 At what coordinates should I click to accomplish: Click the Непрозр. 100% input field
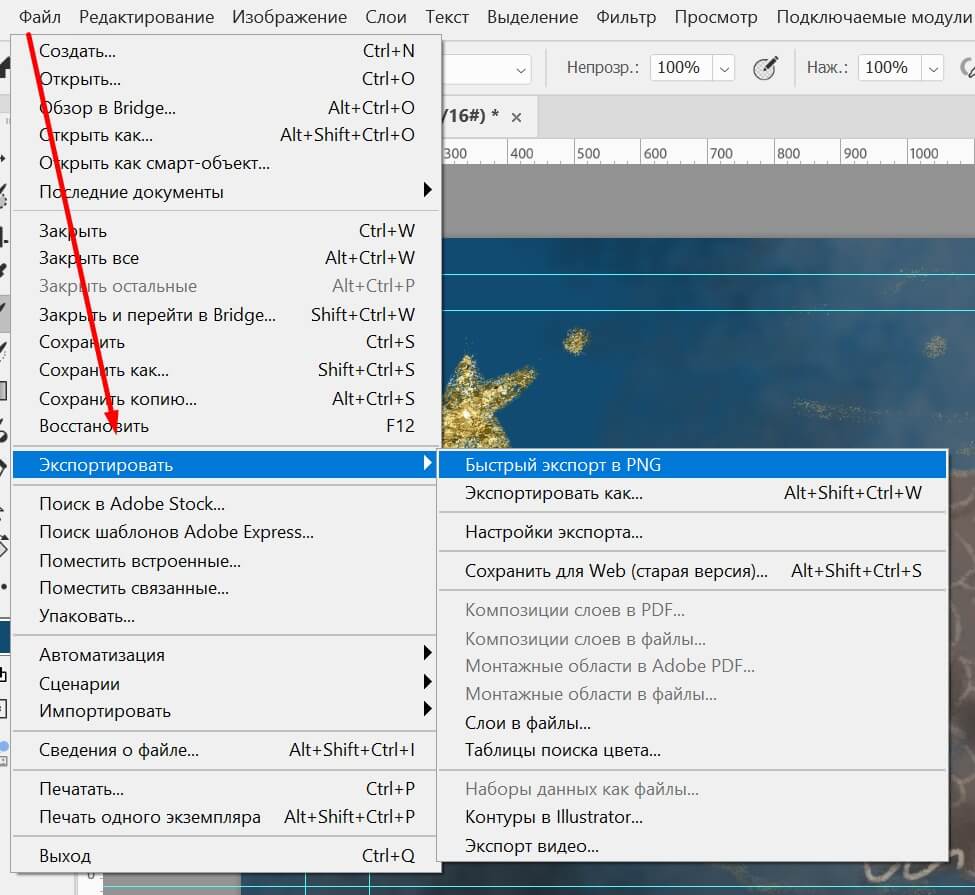pyautogui.click(x=679, y=68)
